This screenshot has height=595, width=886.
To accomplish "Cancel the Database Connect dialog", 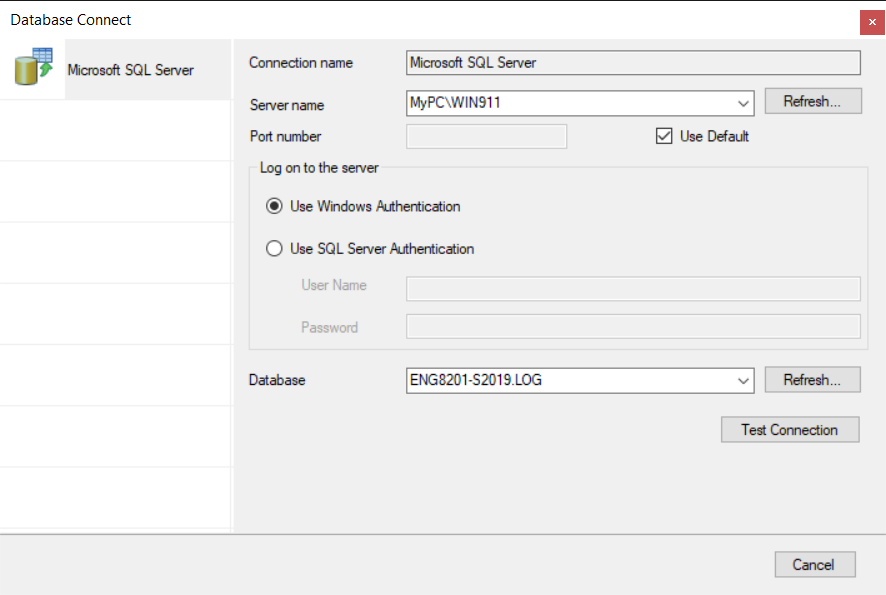I will click(x=815, y=564).
